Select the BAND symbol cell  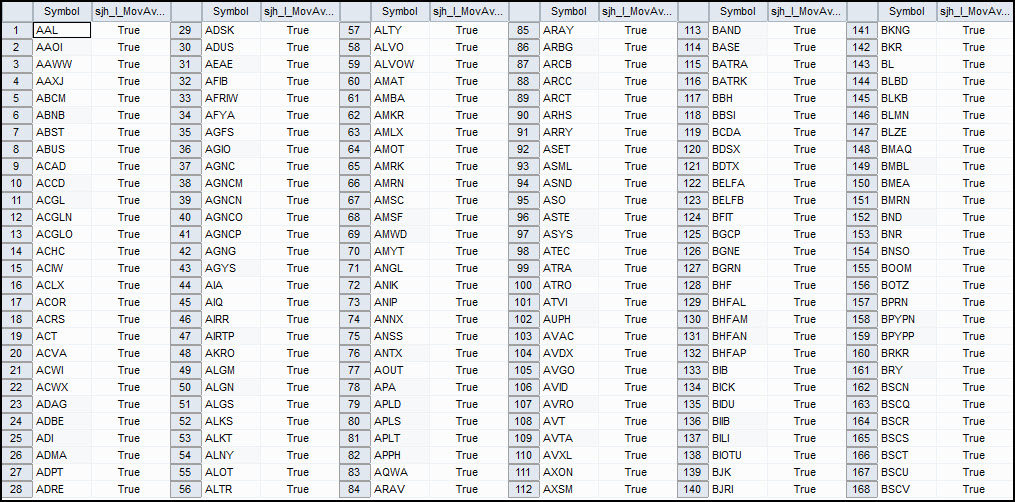point(738,30)
